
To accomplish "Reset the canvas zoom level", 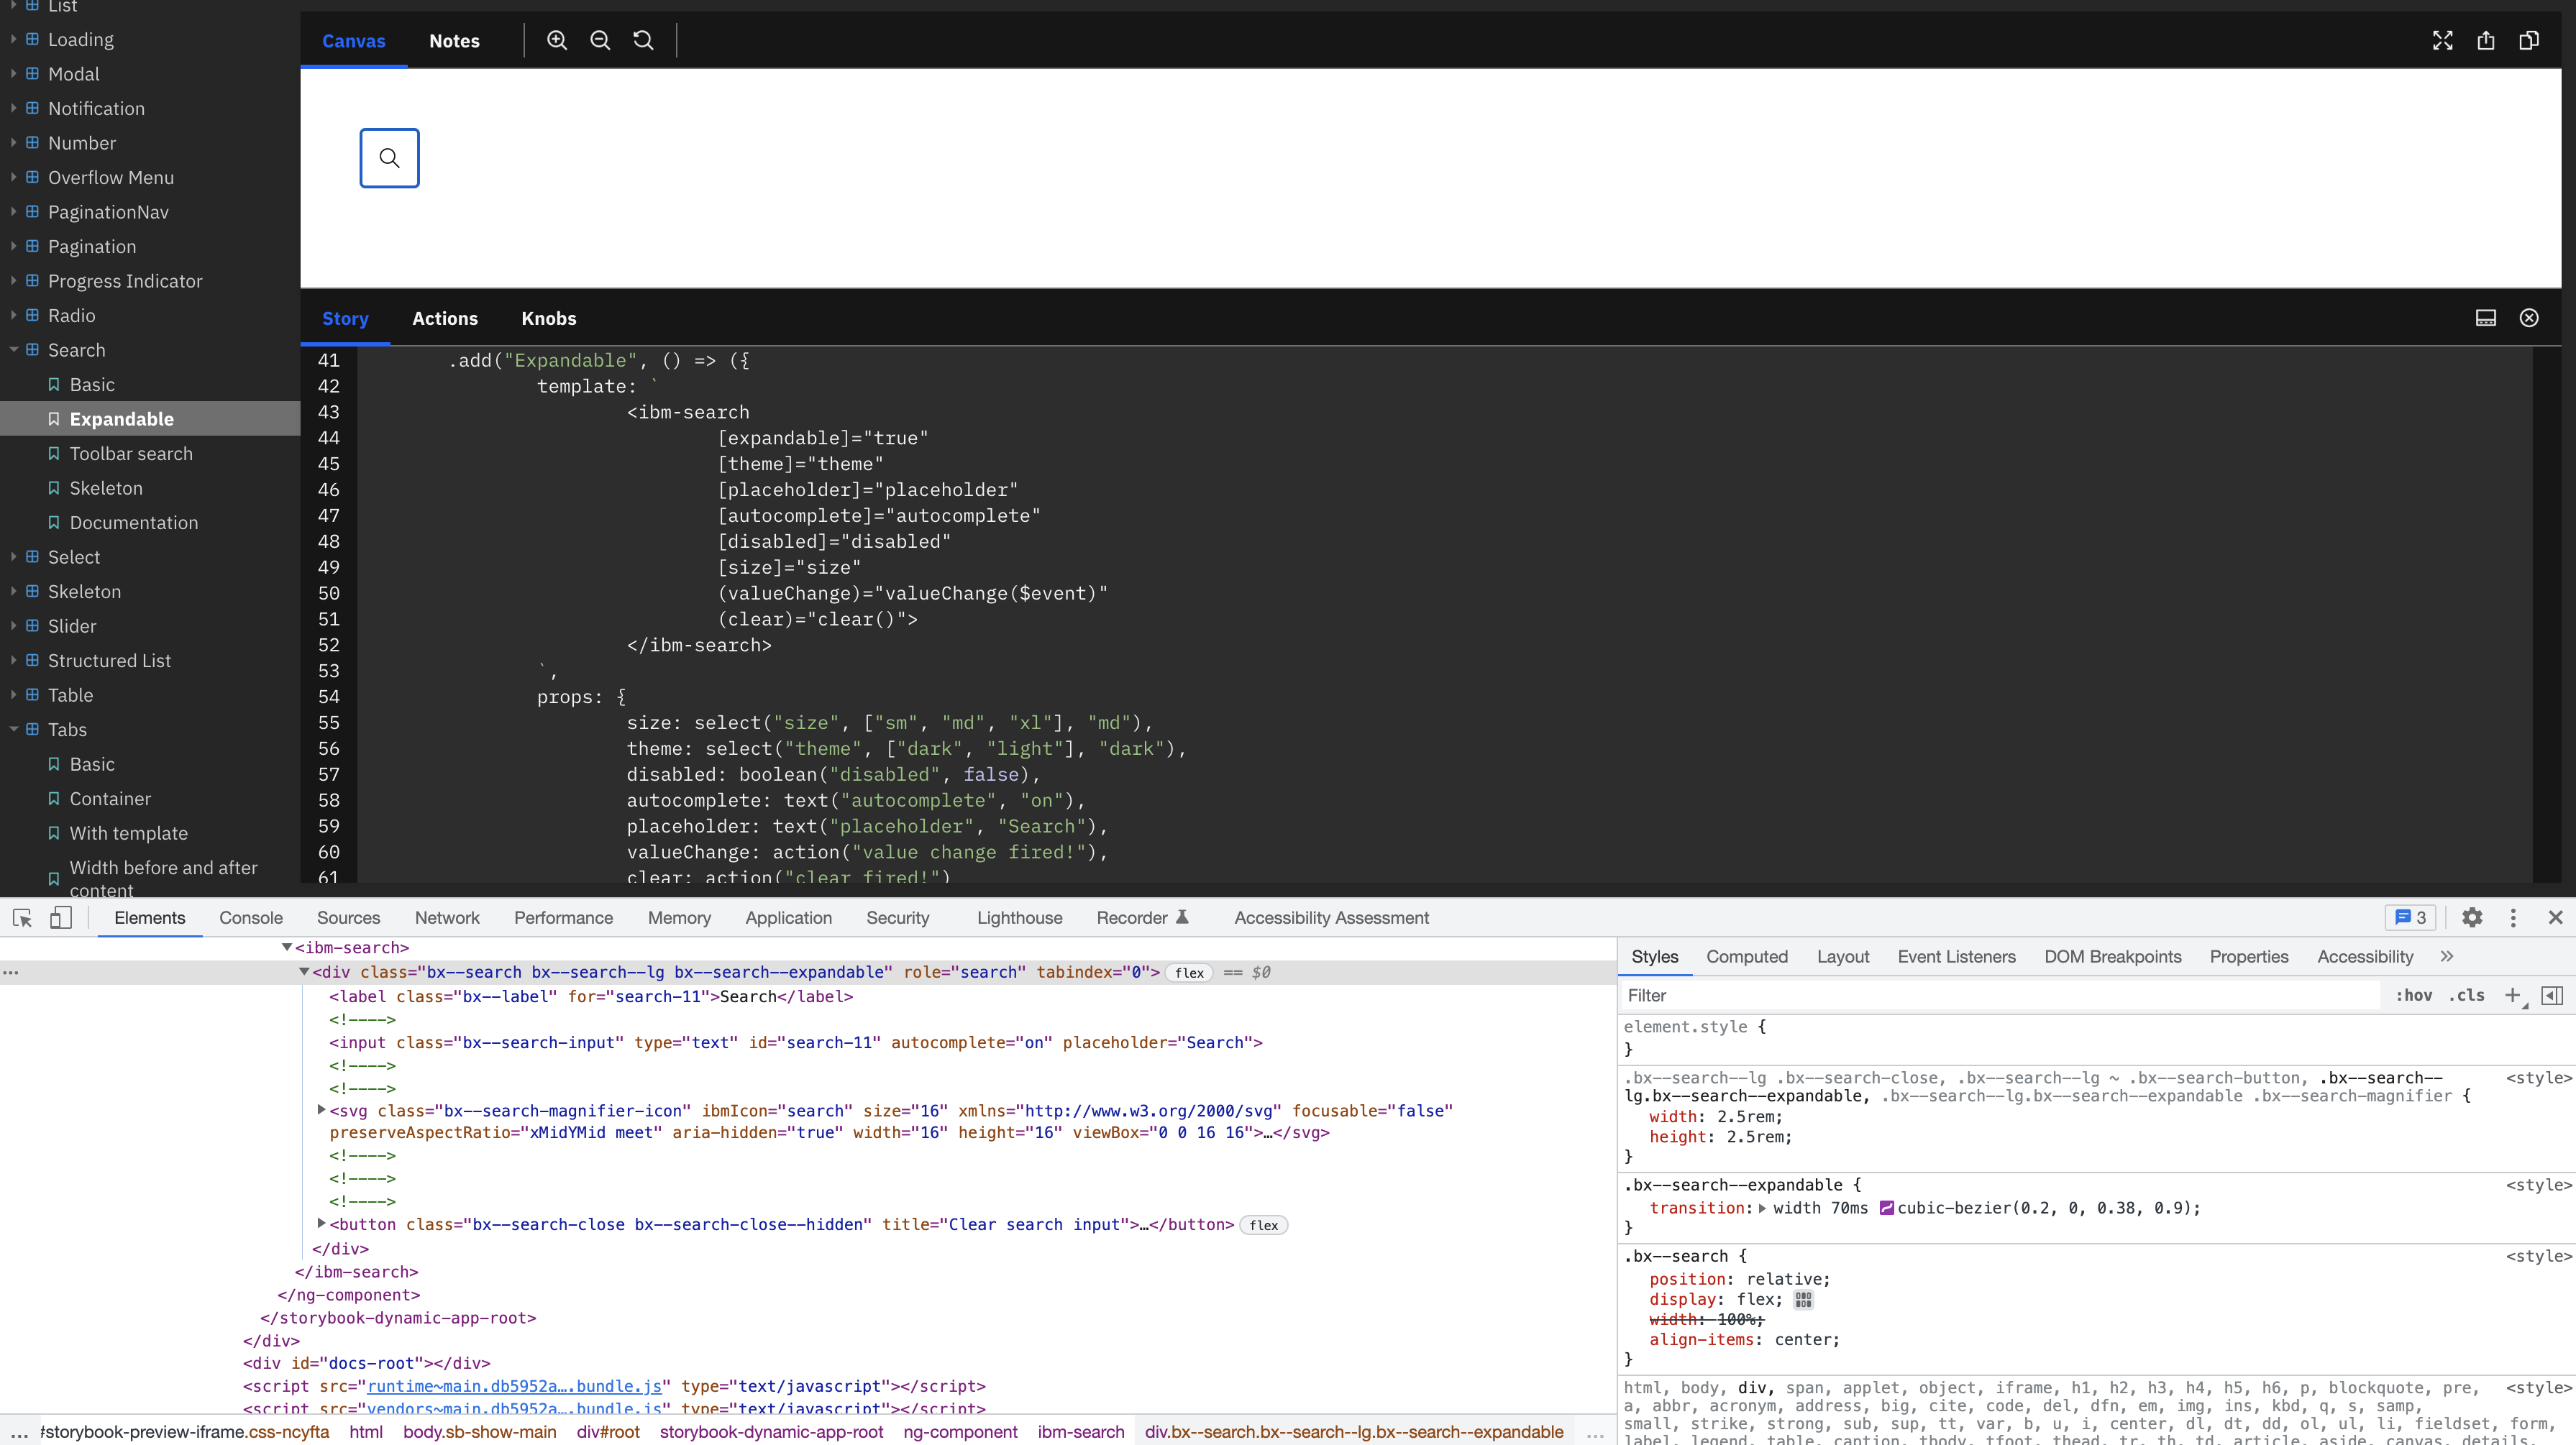I will tap(643, 40).
